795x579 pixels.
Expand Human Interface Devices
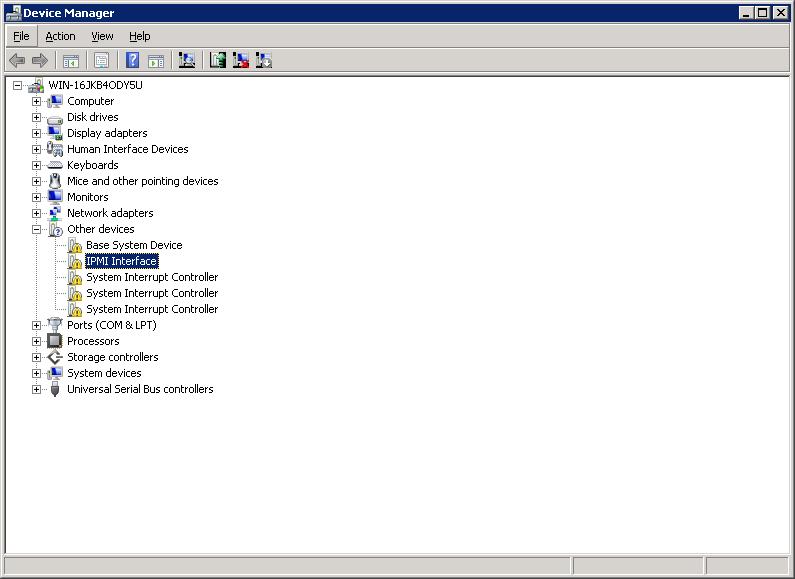(37, 149)
